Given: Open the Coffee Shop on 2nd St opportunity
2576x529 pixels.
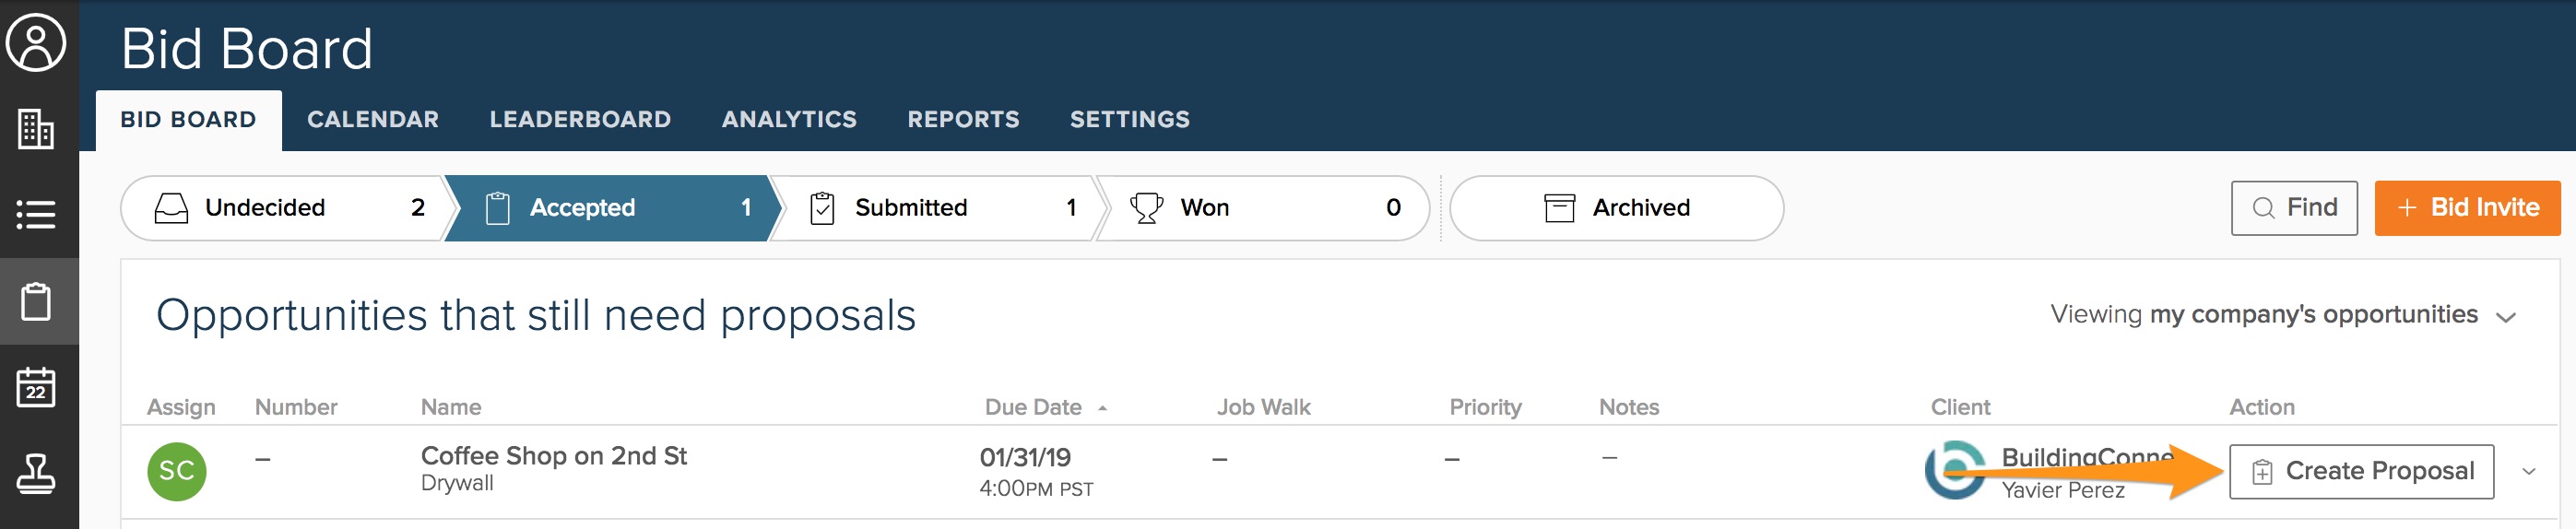Looking at the screenshot, I should 554,456.
